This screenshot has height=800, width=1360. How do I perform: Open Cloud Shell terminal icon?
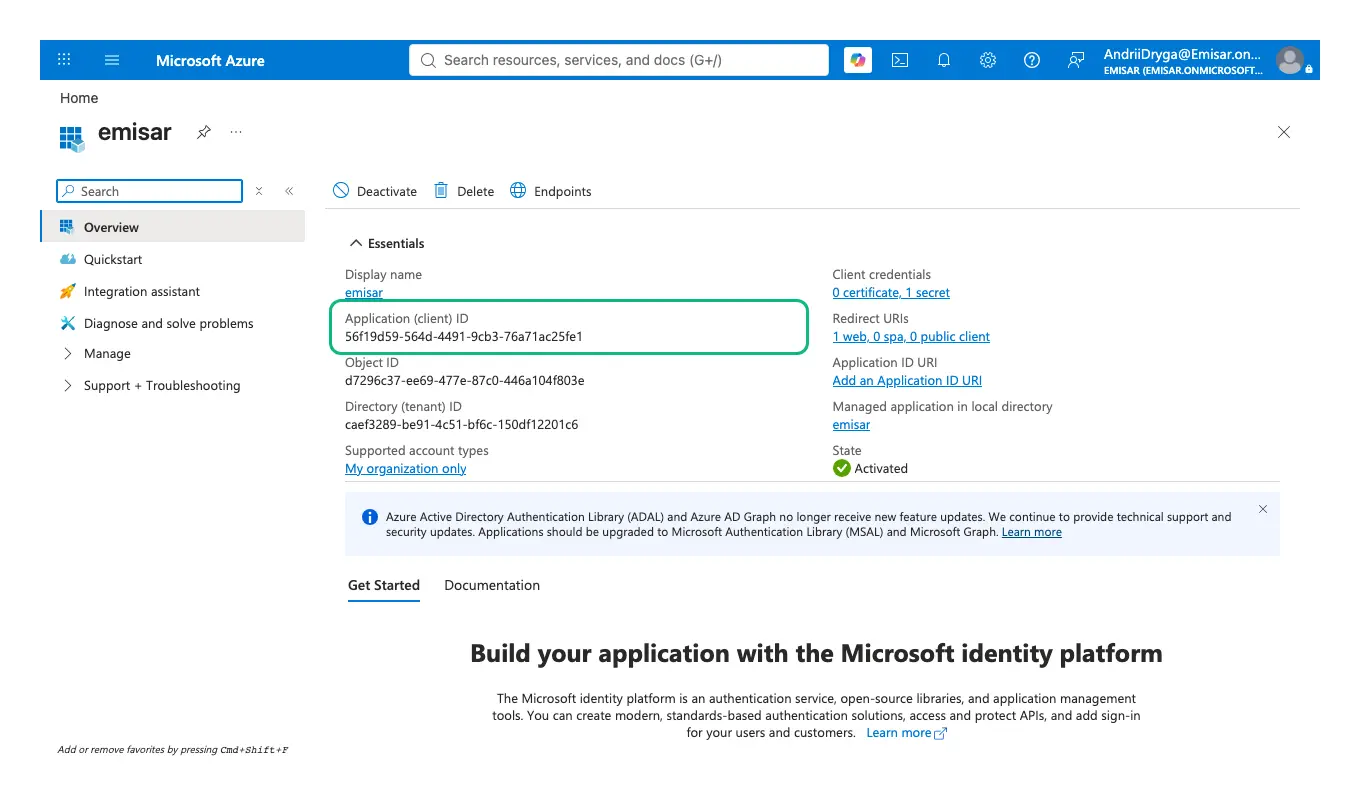[900, 60]
